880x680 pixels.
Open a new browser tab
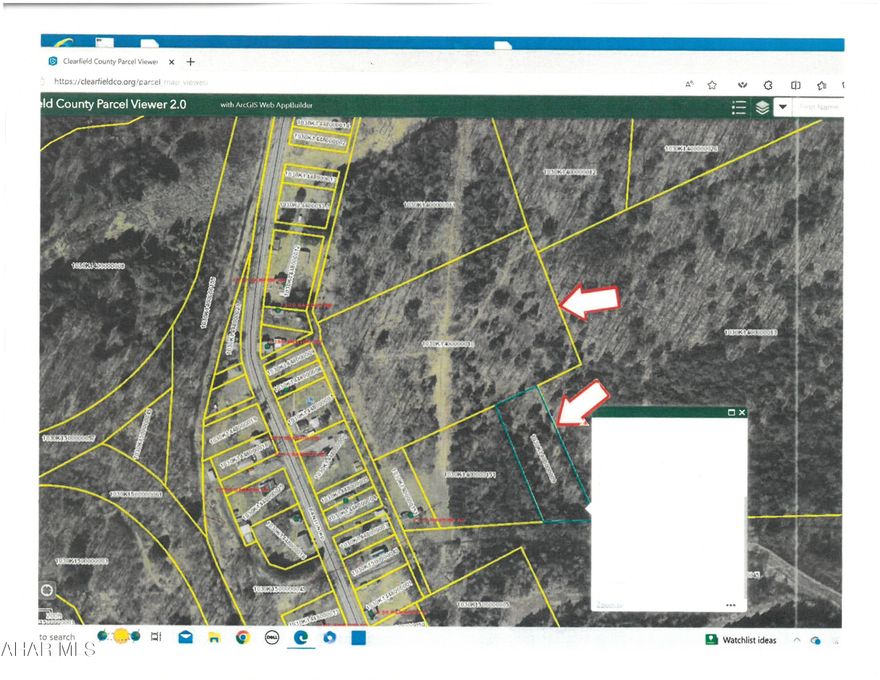click(190, 61)
